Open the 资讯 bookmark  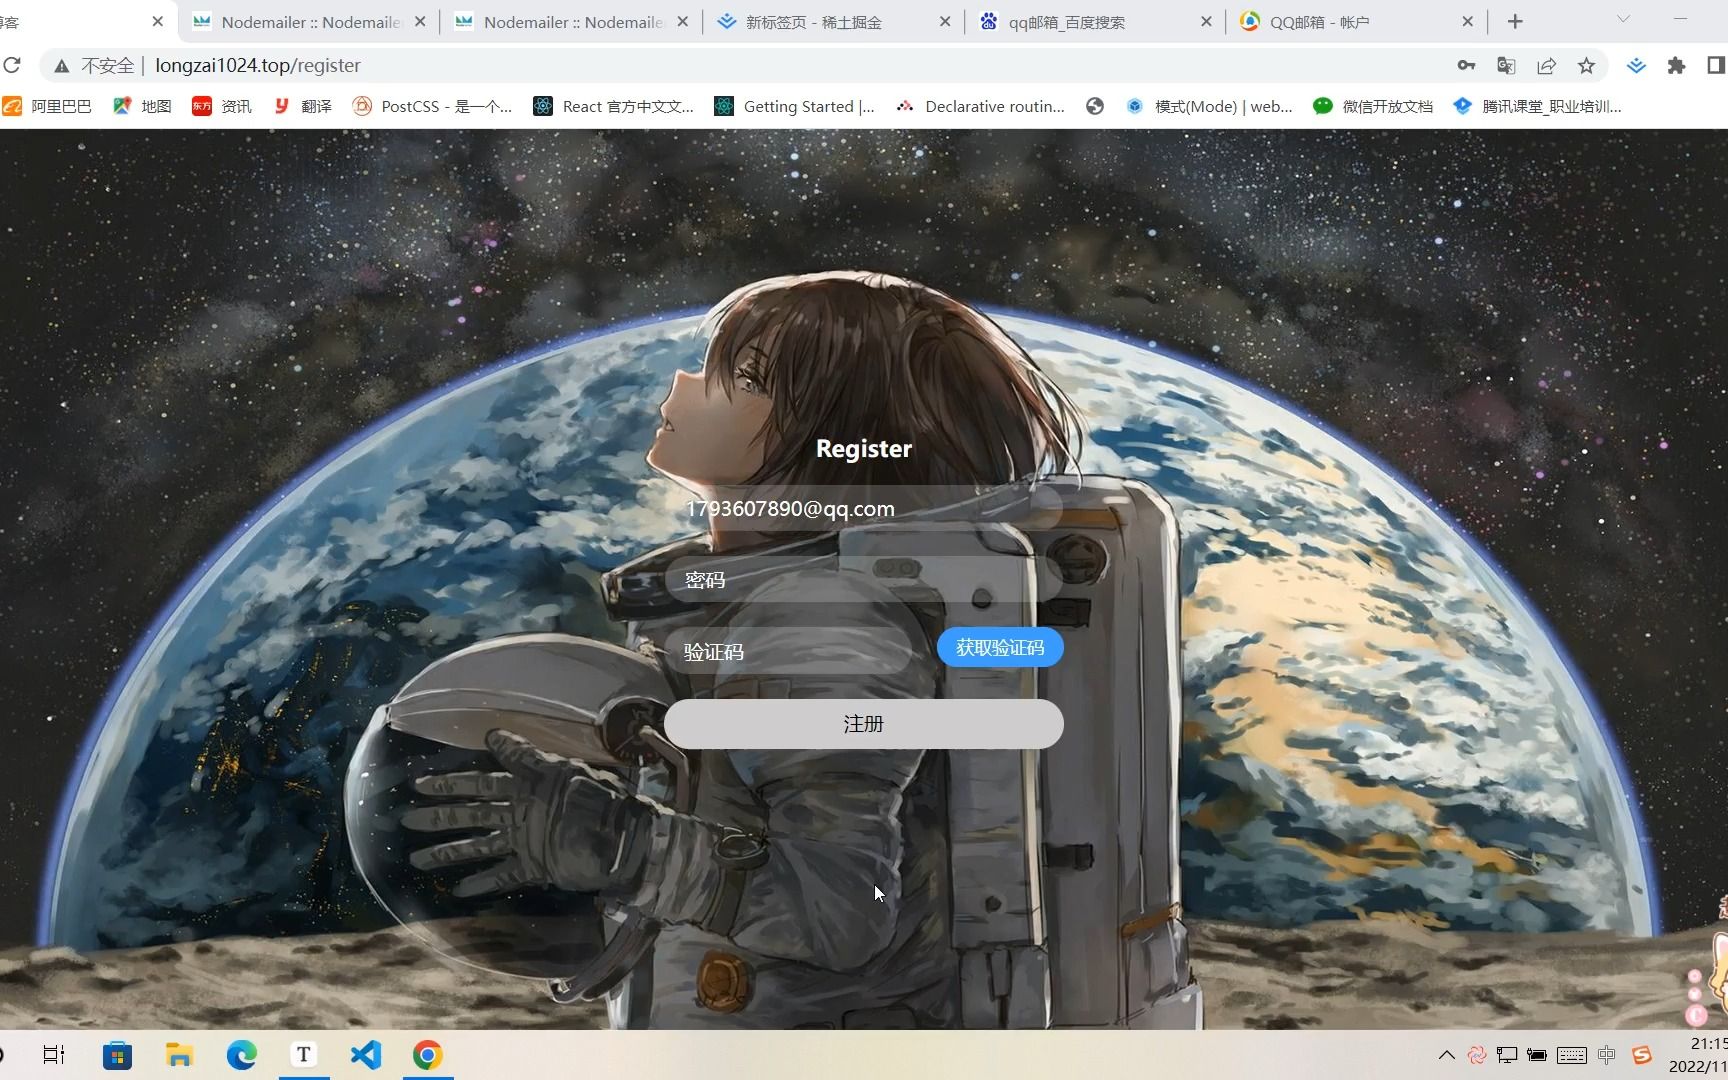[x=222, y=106]
